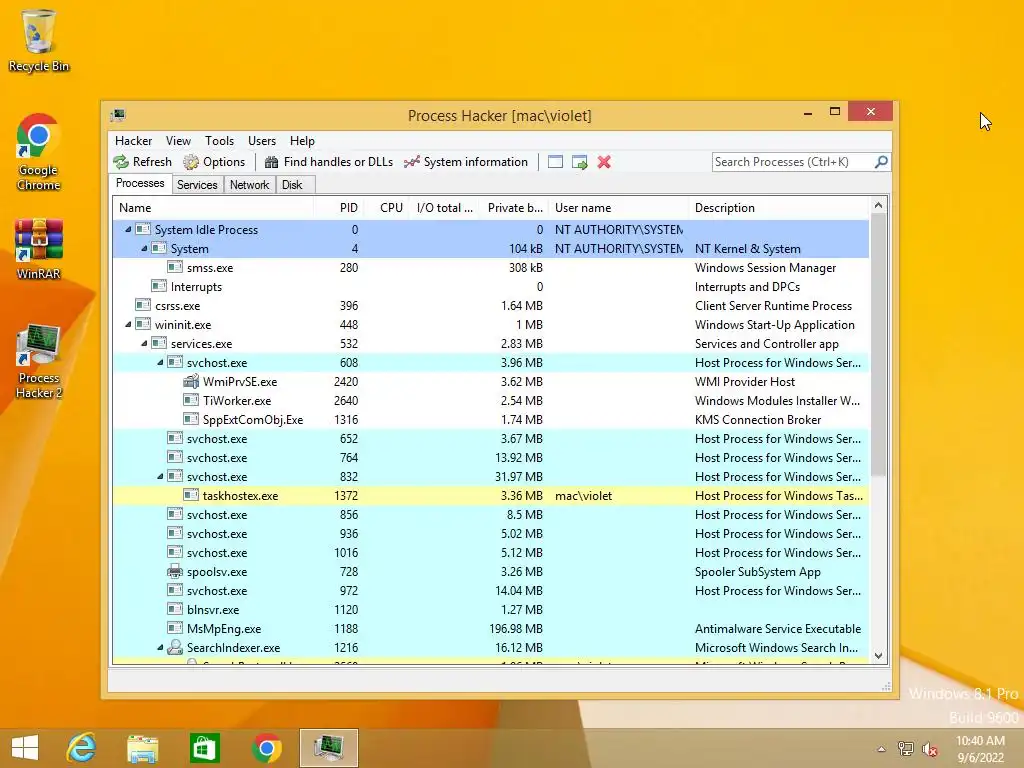Screen dimensions: 1024x768
Task: Collapse svchost.exe PID 608 node
Action: tap(160, 362)
